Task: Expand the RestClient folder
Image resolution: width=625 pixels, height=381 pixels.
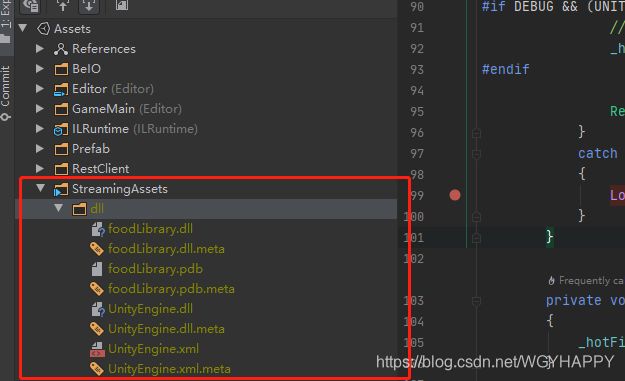Action: tap(39, 168)
